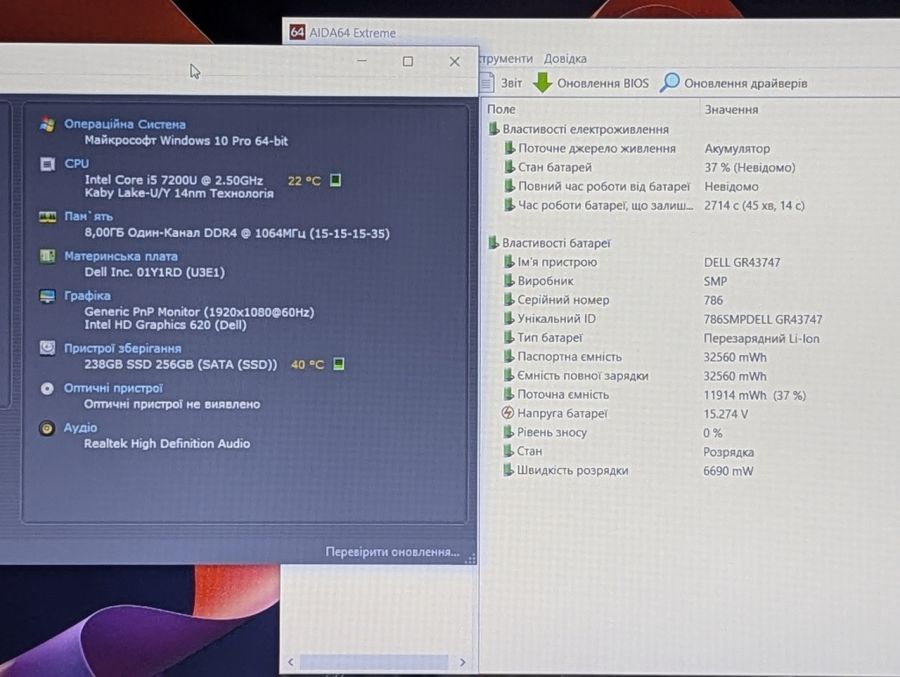Click the icon beside Виробник
Viewport: 900px width, 677px height.
(509, 281)
